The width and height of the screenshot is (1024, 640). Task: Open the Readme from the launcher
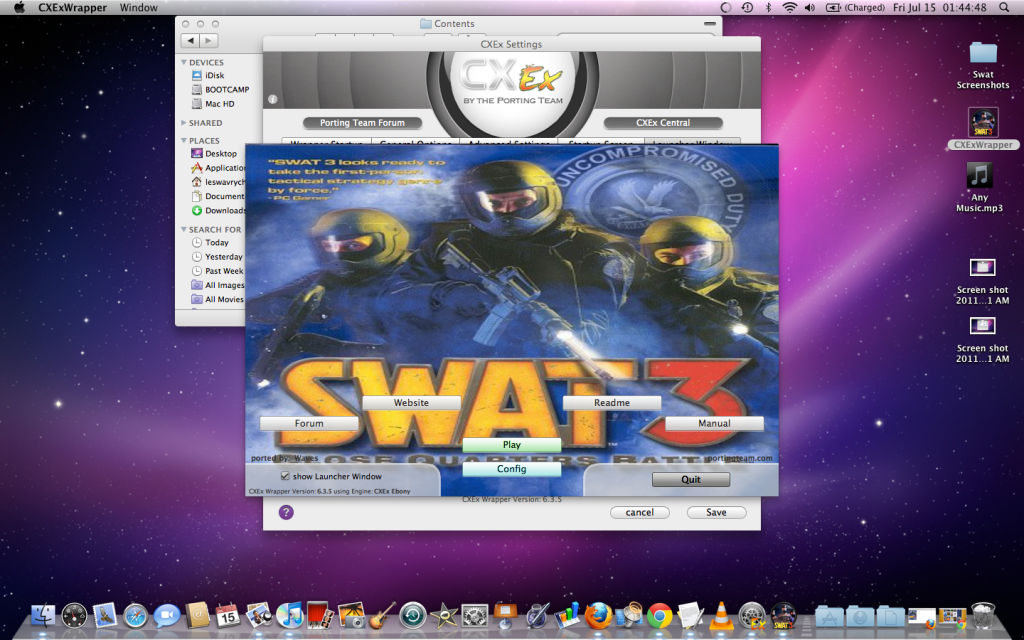click(x=612, y=403)
